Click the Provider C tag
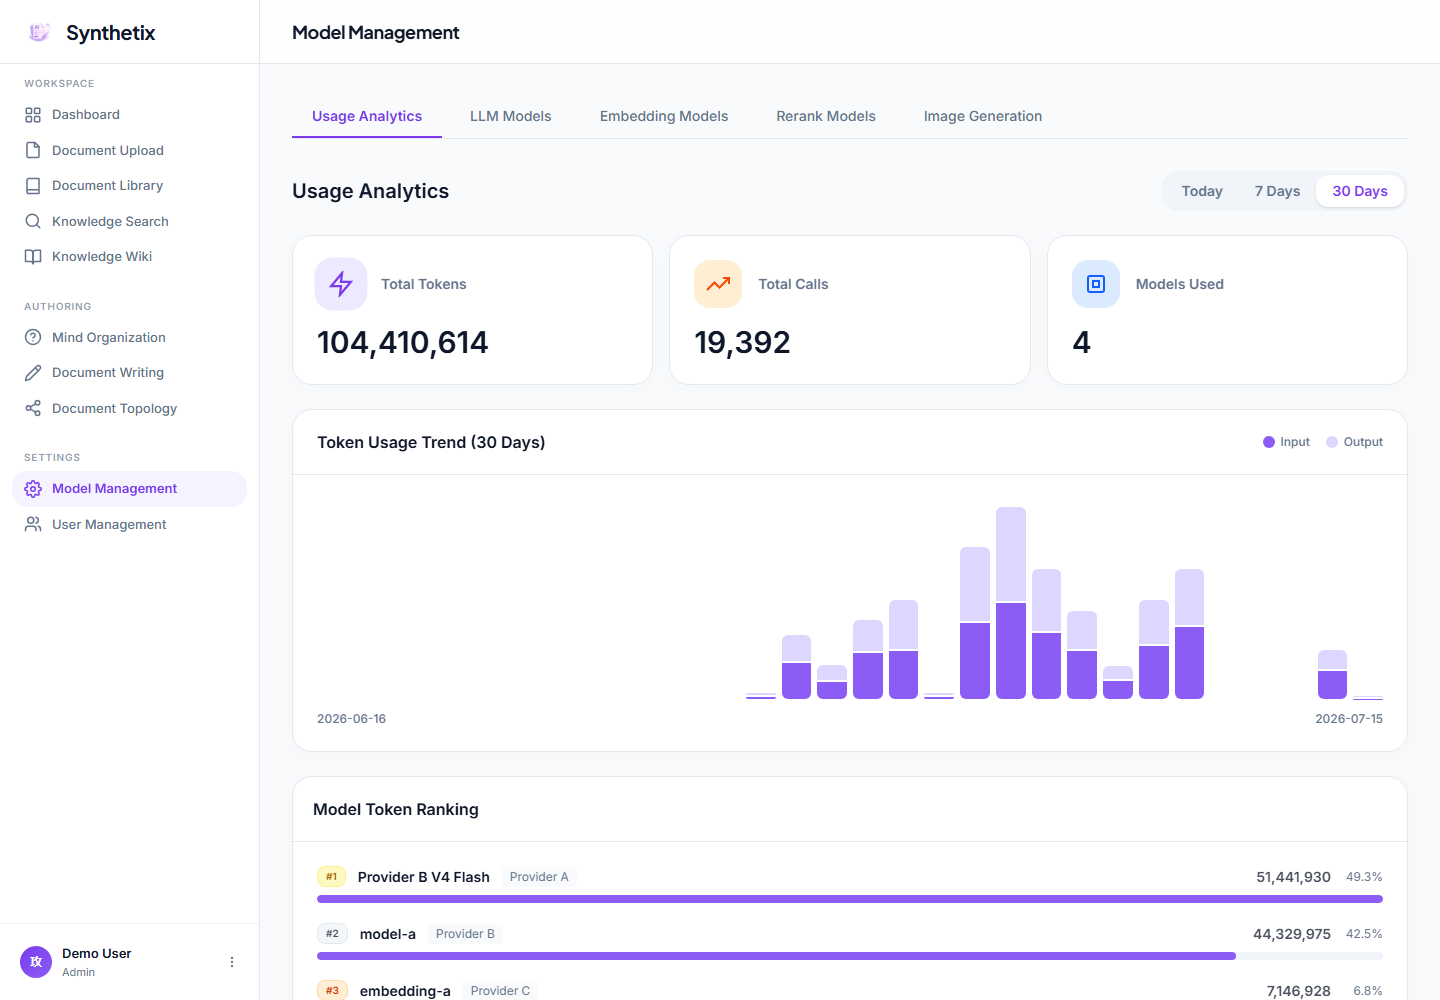This screenshot has width=1440, height=1000. [x=500, y=991]
